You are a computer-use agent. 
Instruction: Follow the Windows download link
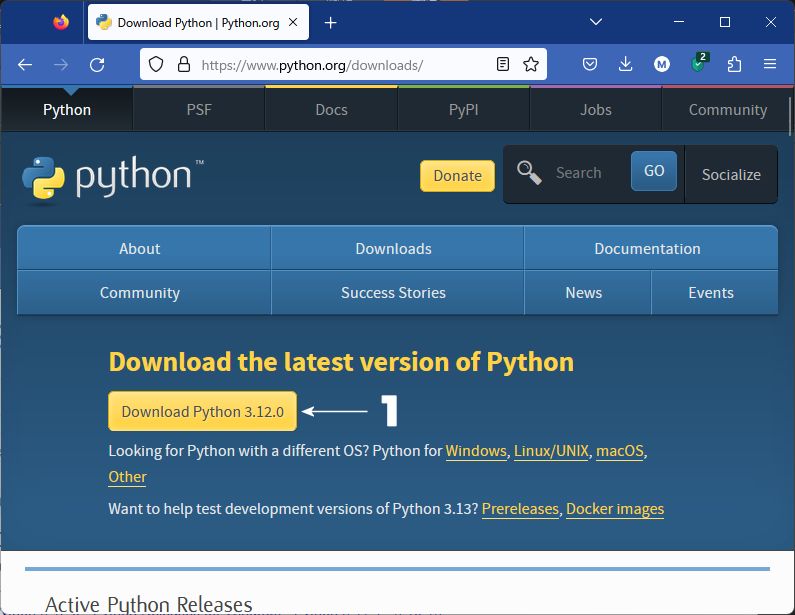[x=476, y=450]
